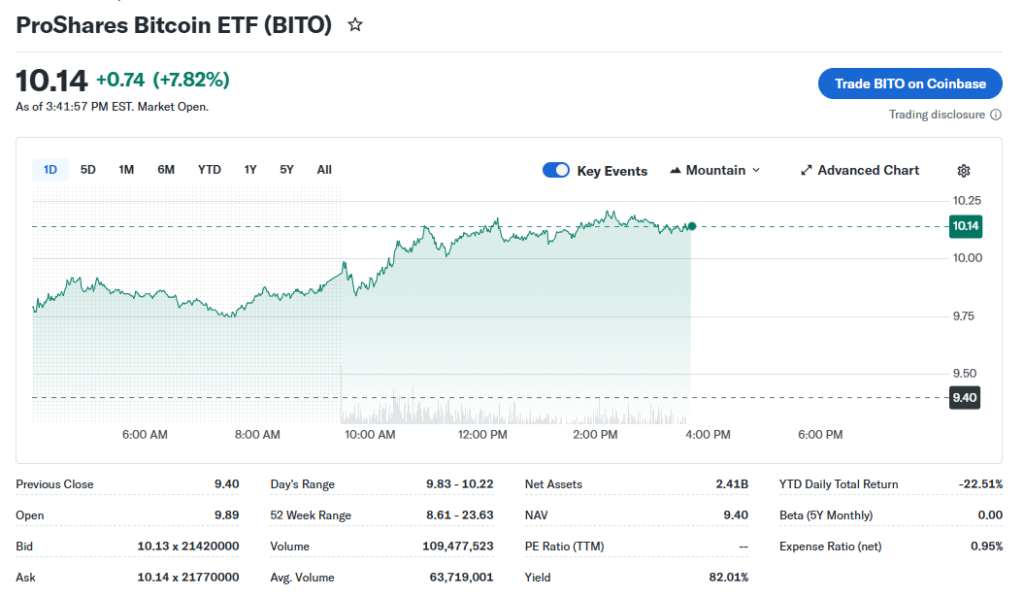Click the Trading disclosure text
The image size is (1024, 597).
(936, 115)
